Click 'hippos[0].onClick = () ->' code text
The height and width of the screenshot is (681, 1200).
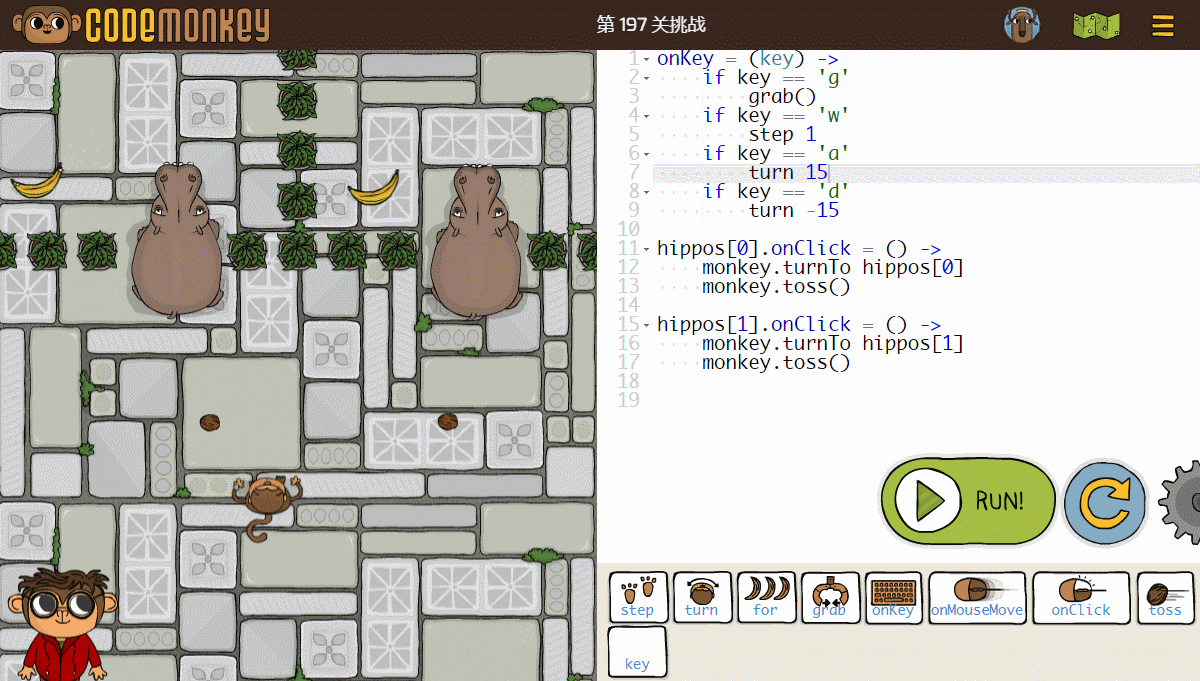click(x=799, y=248)
